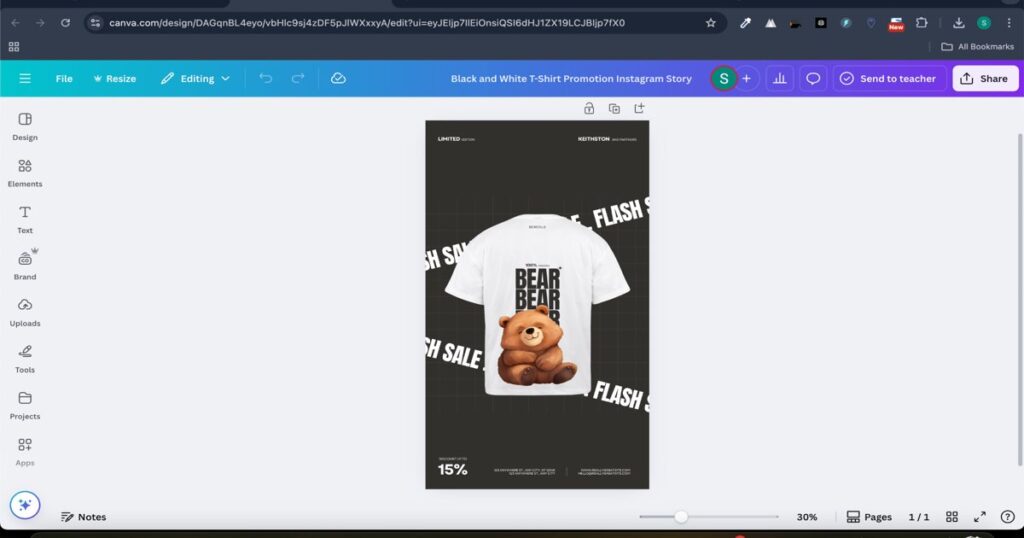Switch to grid view icon
The image size is (1024, 538).
click(x=952, y=516)
